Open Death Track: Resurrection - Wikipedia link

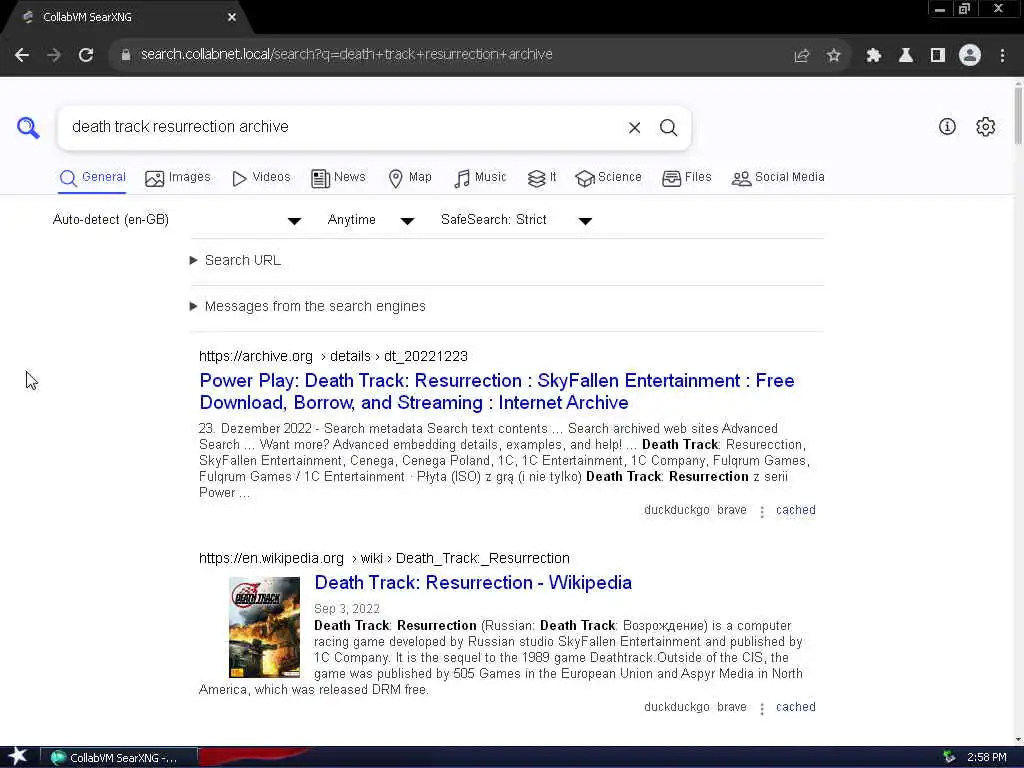pyautogui.click(x=473, y=583)
